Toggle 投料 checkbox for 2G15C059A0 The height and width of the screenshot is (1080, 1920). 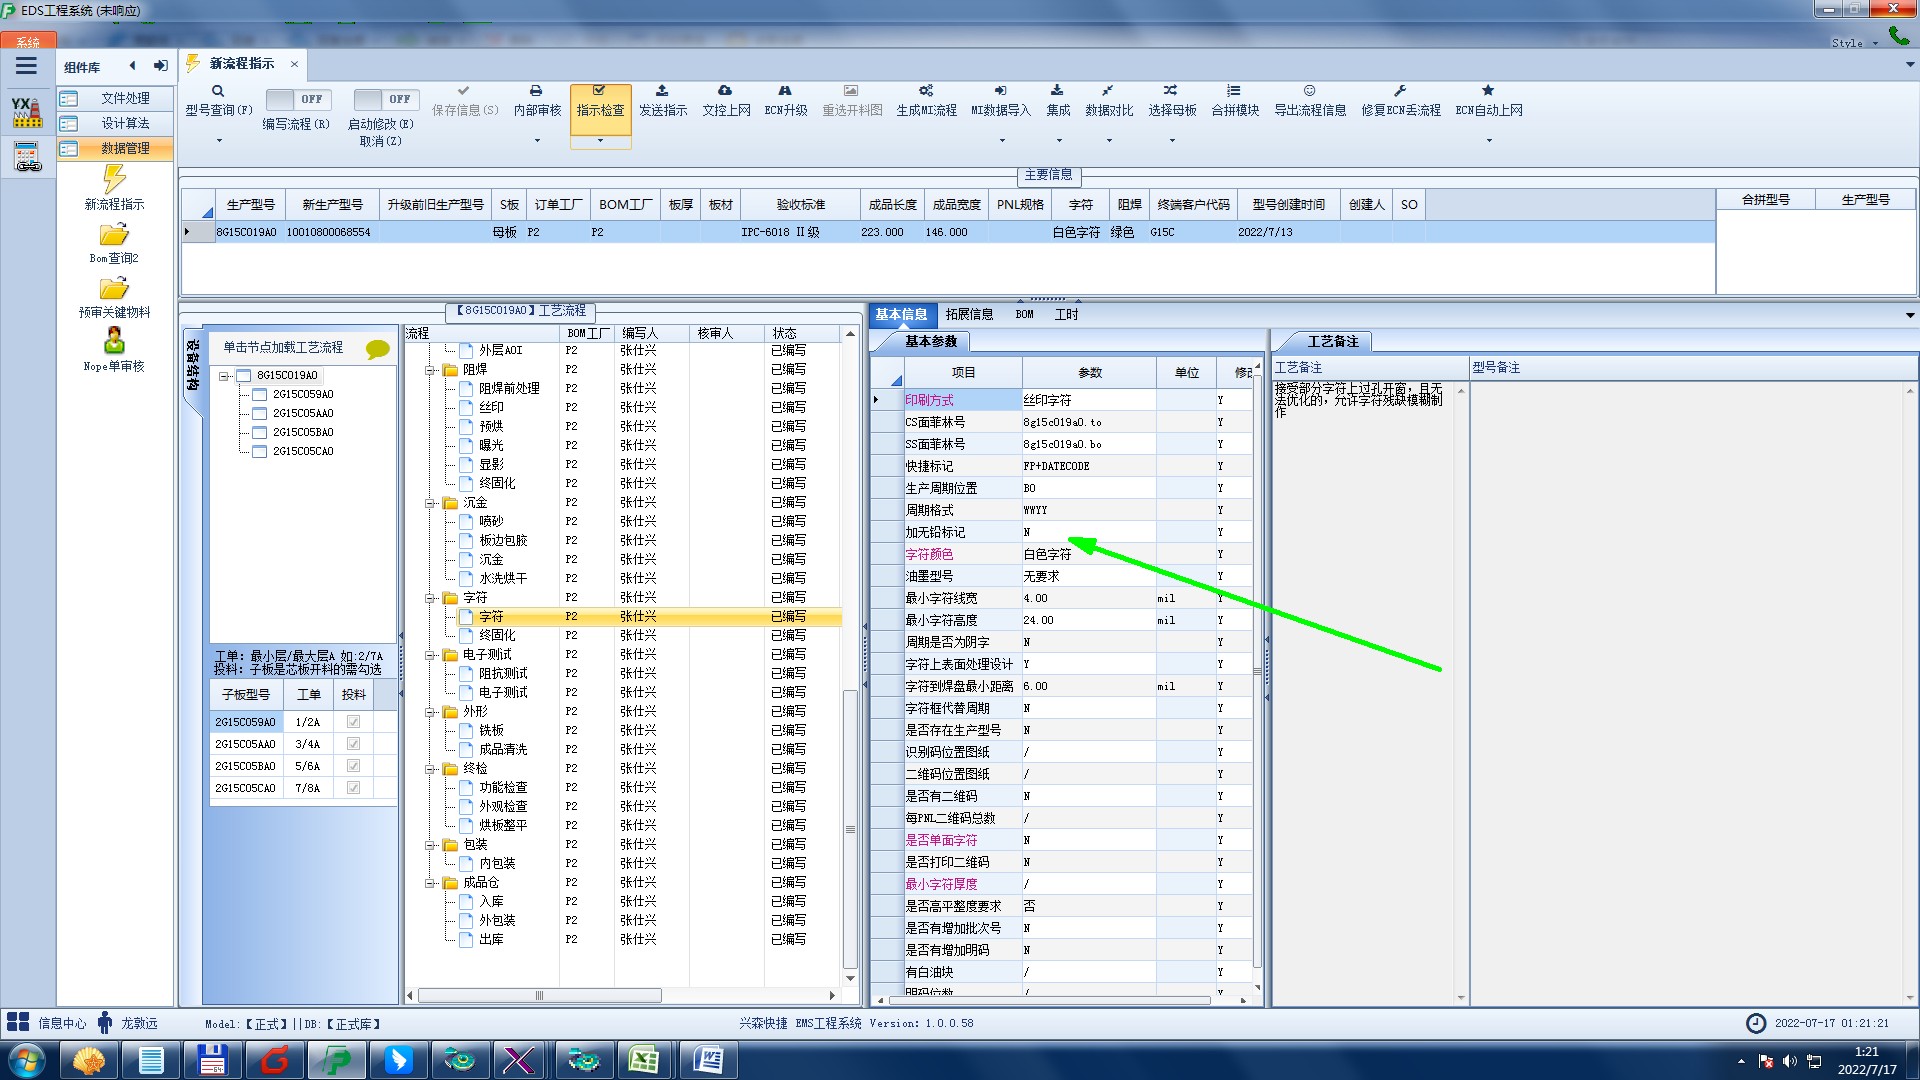tap(353, 722)
